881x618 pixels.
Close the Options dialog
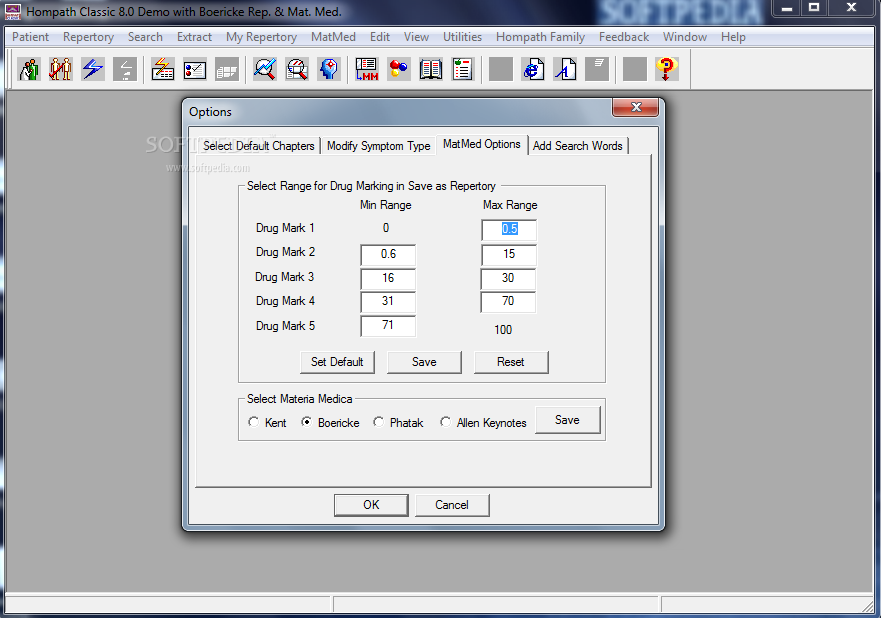click(635, 107)
